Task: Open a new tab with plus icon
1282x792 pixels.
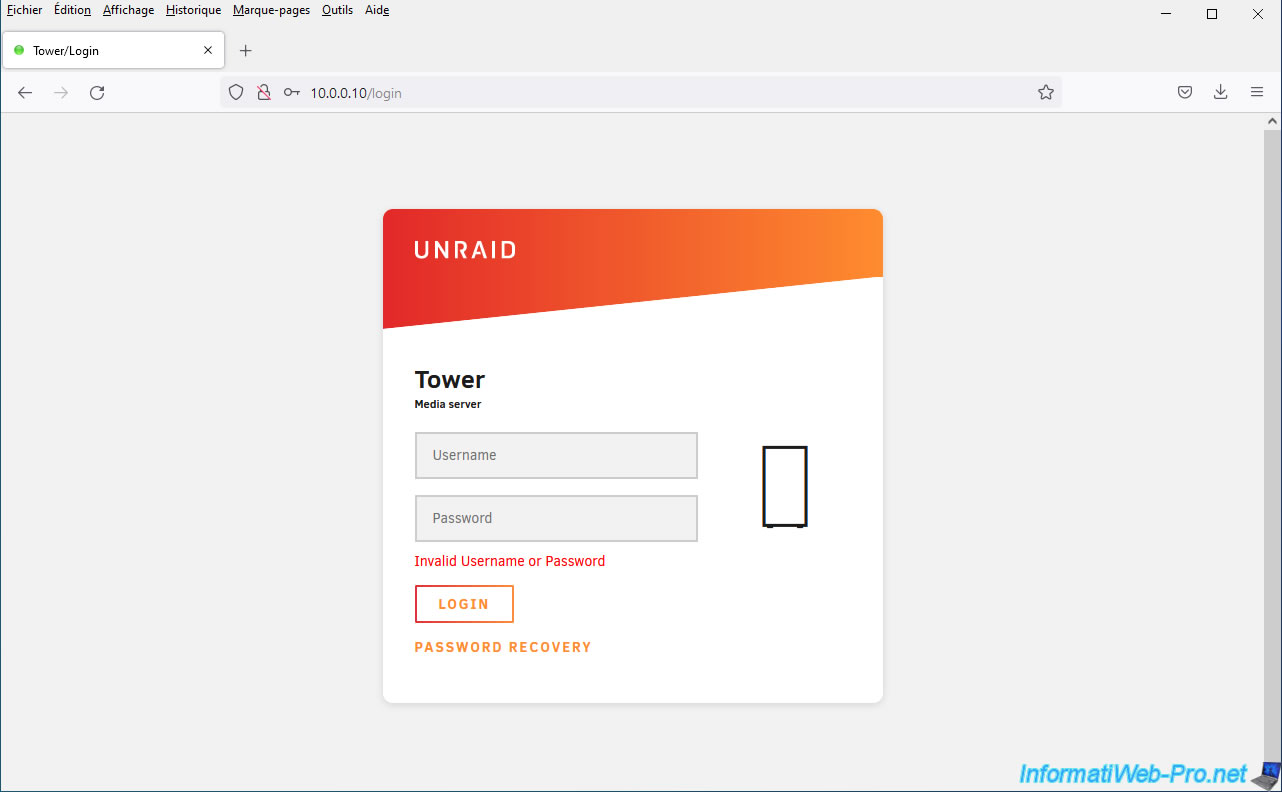Action: 246,51
